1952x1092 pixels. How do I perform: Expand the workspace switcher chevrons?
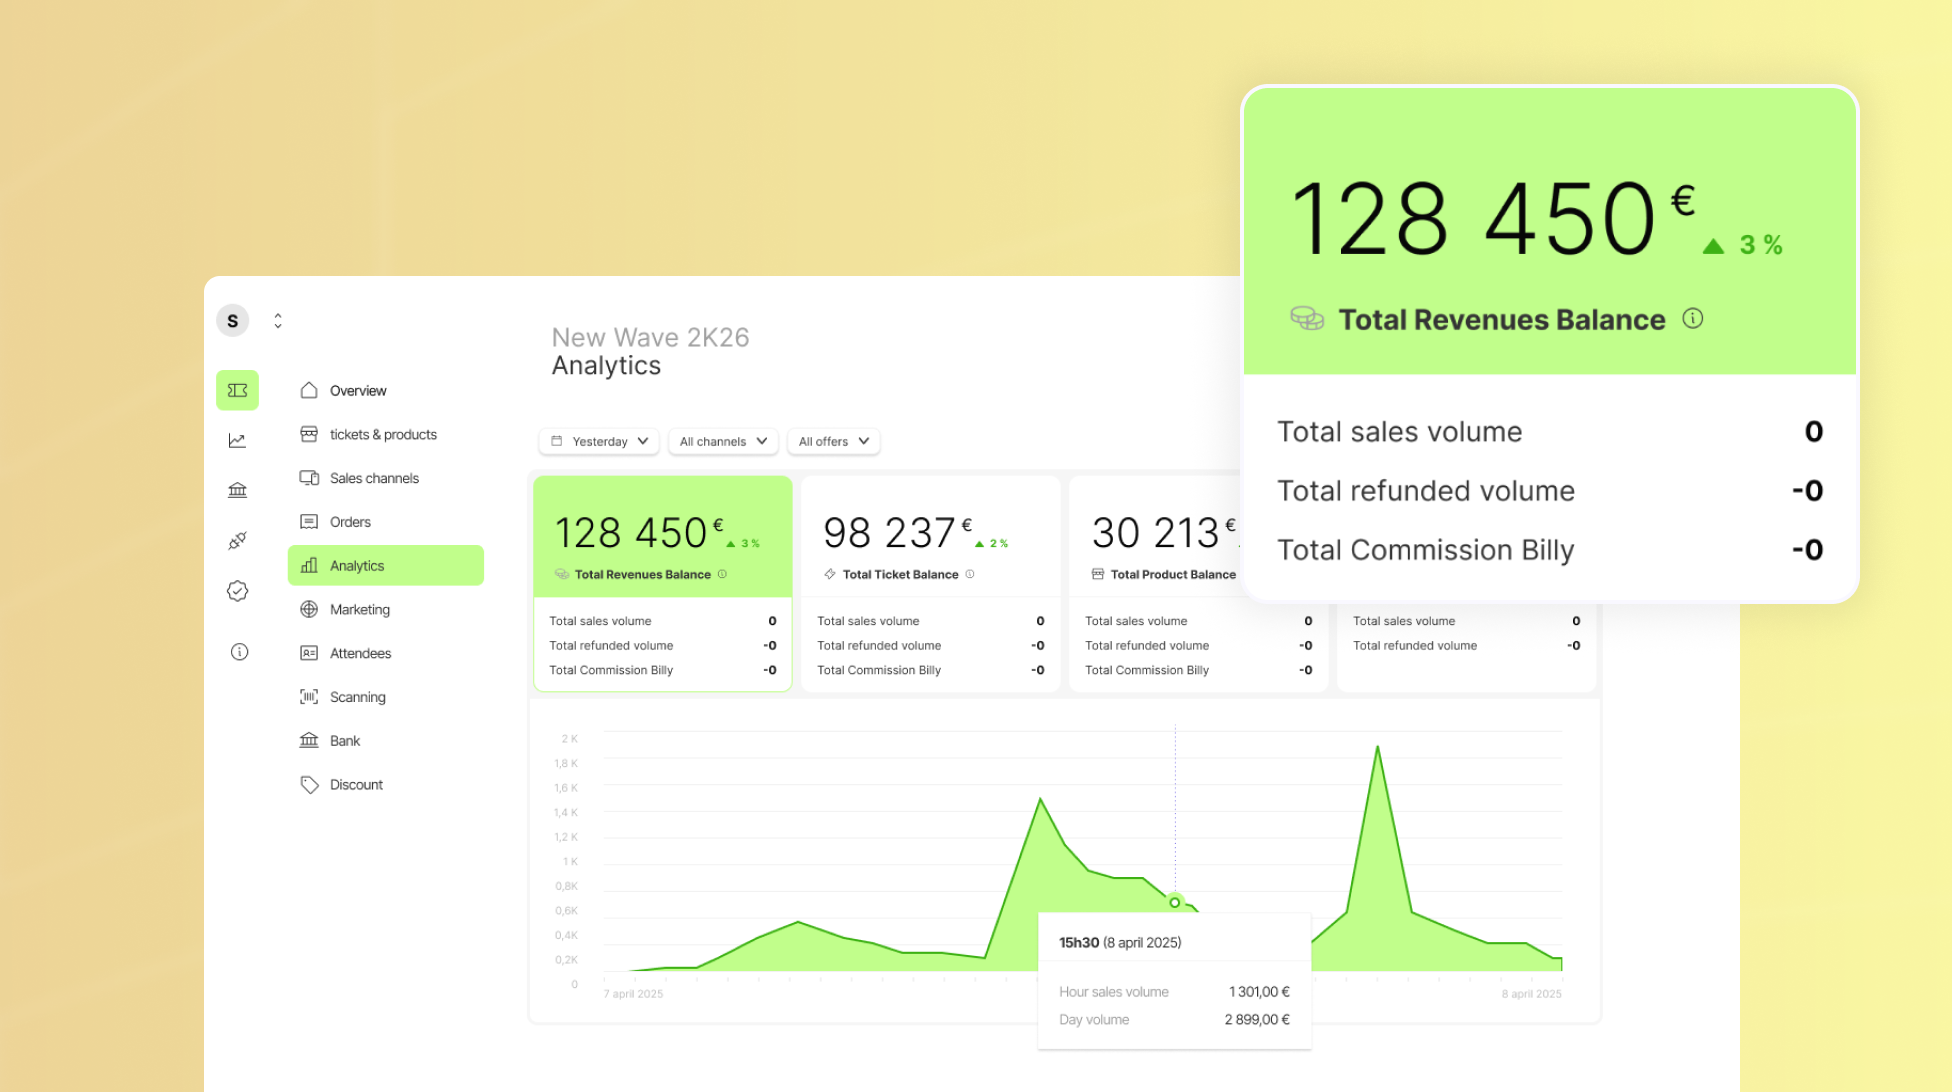pyautogui.click(x=278, y=320)
